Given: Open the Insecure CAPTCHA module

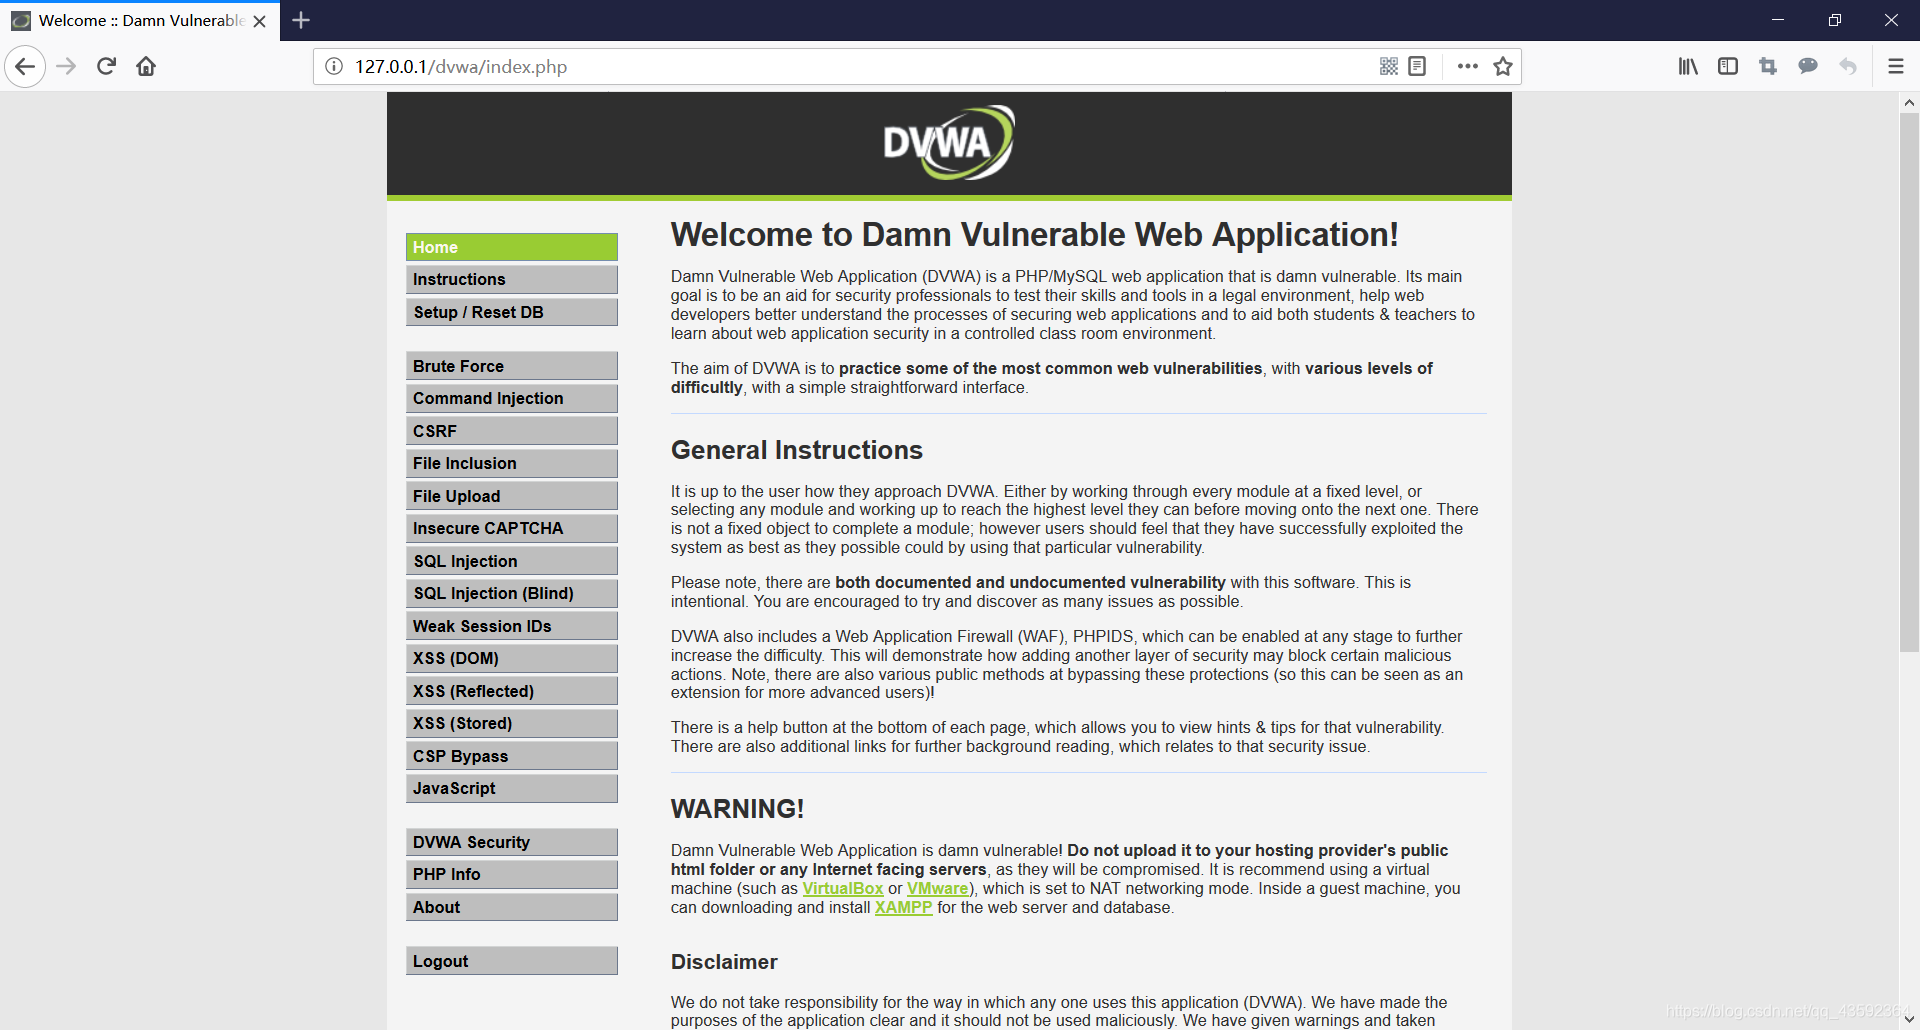Looking at the screenshot, I should [512, 528].
